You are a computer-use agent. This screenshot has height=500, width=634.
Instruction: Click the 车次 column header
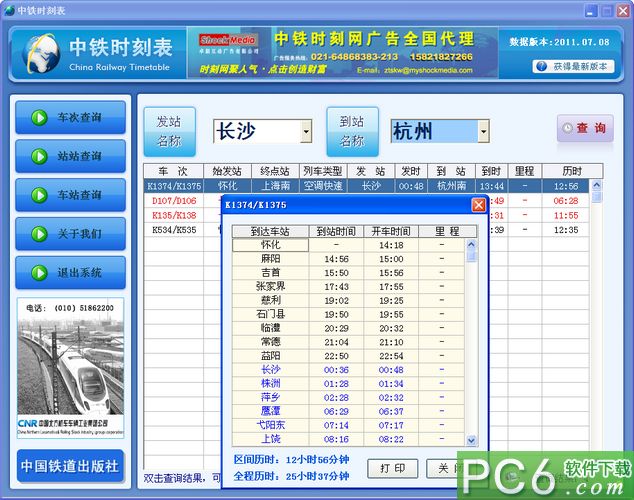coord(173,171)
